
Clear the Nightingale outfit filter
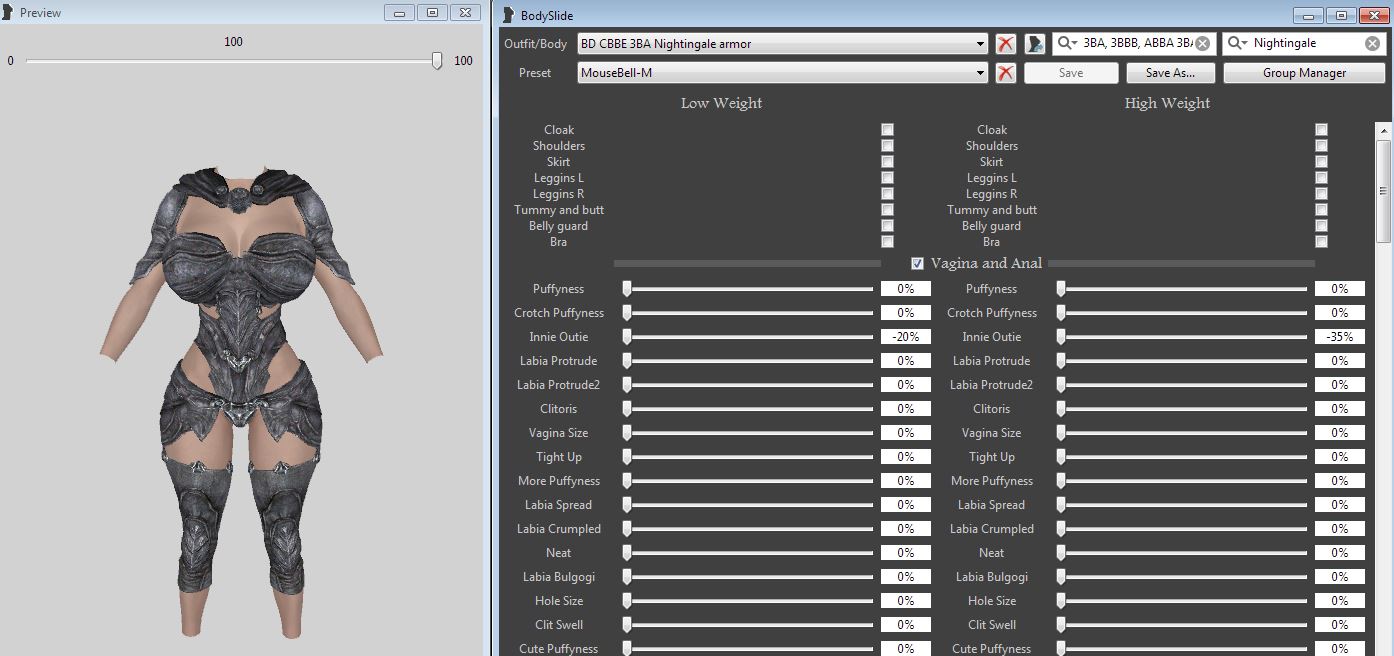pyautogui.click(x=1372, y=44)
